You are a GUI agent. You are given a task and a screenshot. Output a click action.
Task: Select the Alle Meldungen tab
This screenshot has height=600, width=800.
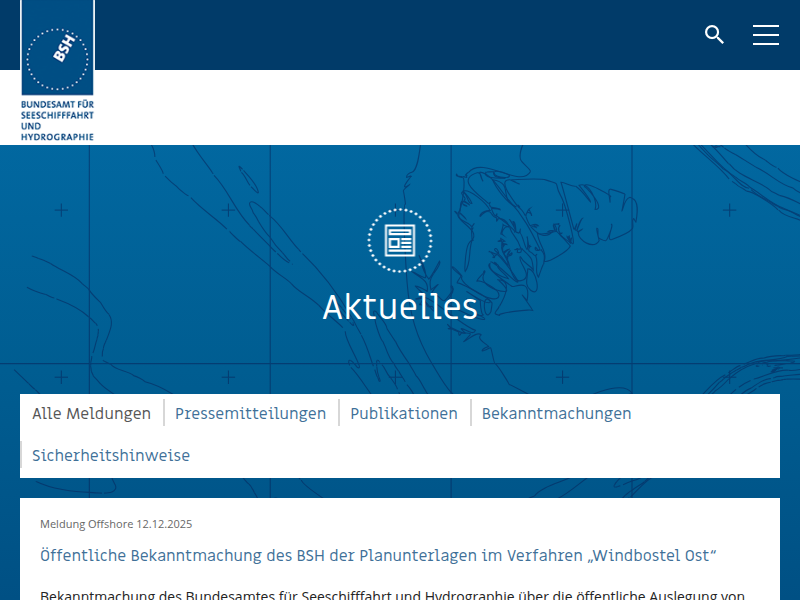click(x=91, y=413)
